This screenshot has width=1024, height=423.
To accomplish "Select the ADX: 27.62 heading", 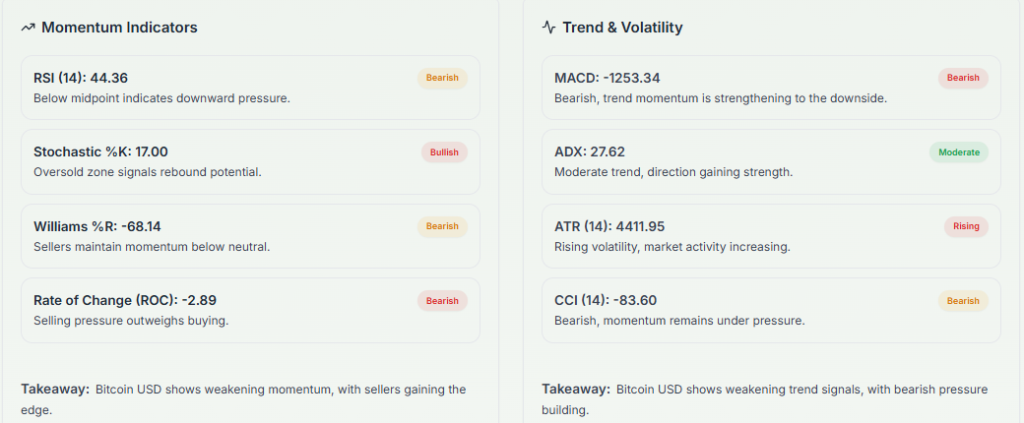I will point(590,152).
